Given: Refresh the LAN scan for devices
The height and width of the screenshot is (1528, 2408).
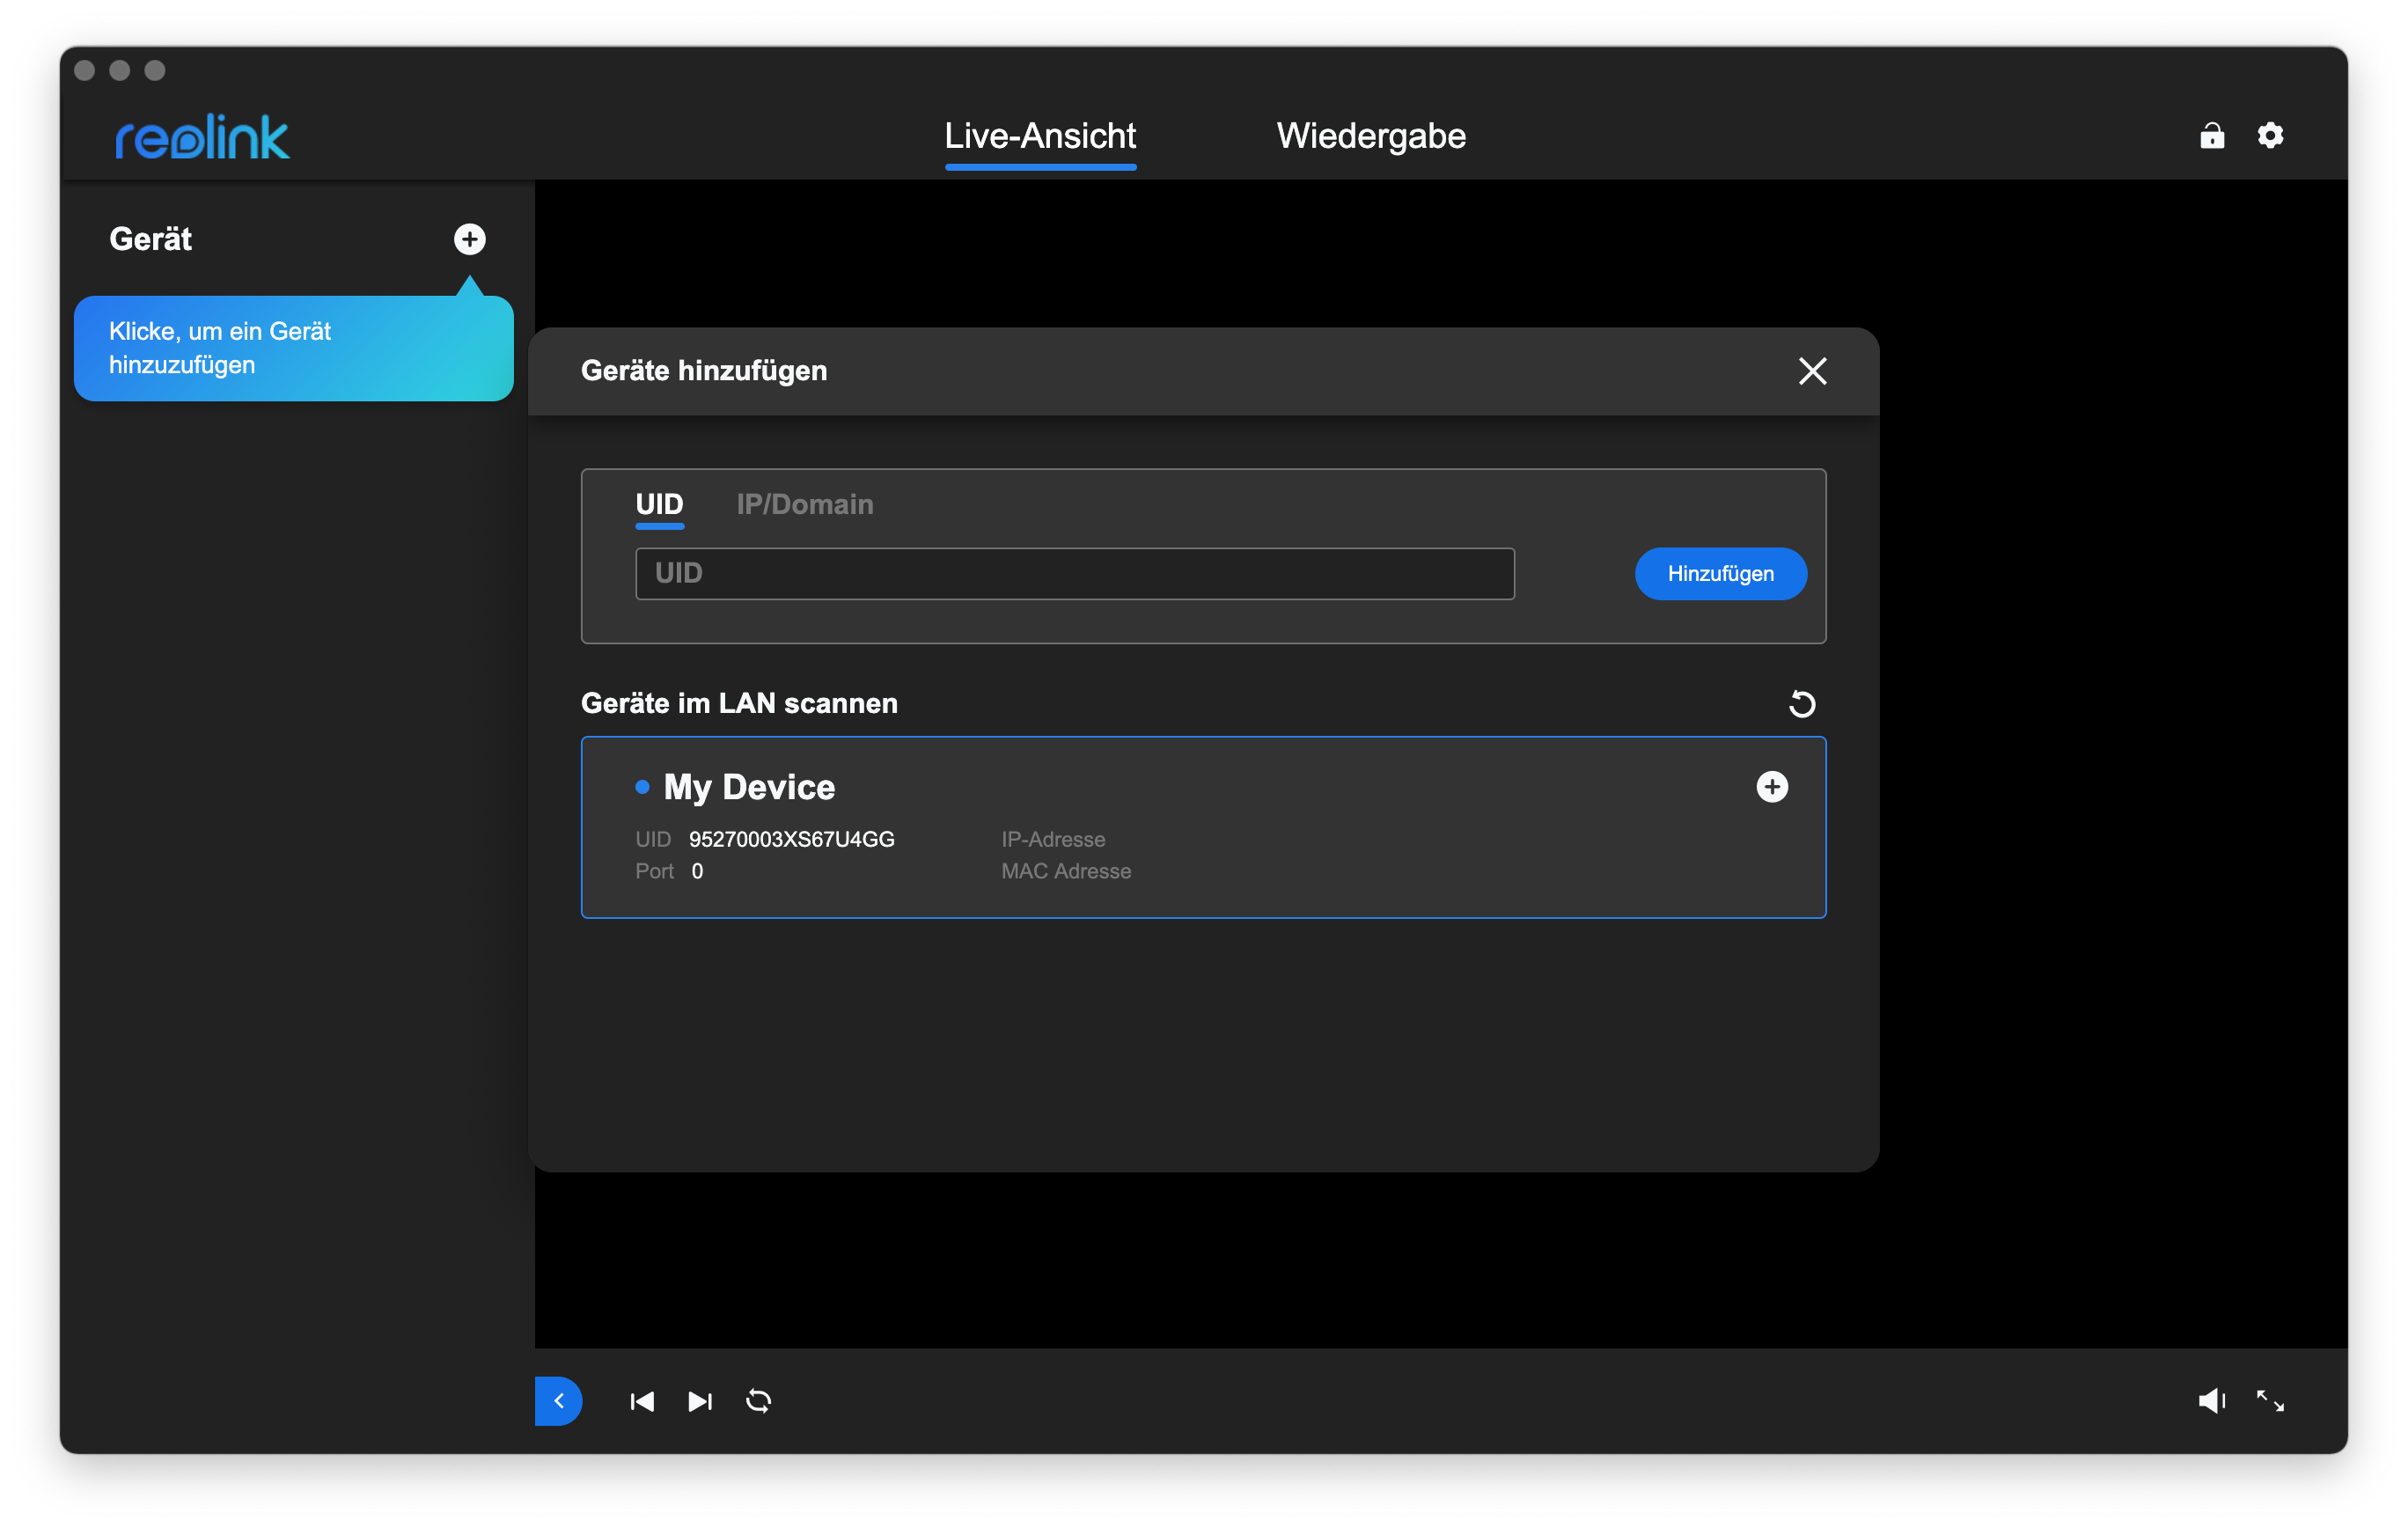Looking at the screenshot, I should coord(1801,704).
